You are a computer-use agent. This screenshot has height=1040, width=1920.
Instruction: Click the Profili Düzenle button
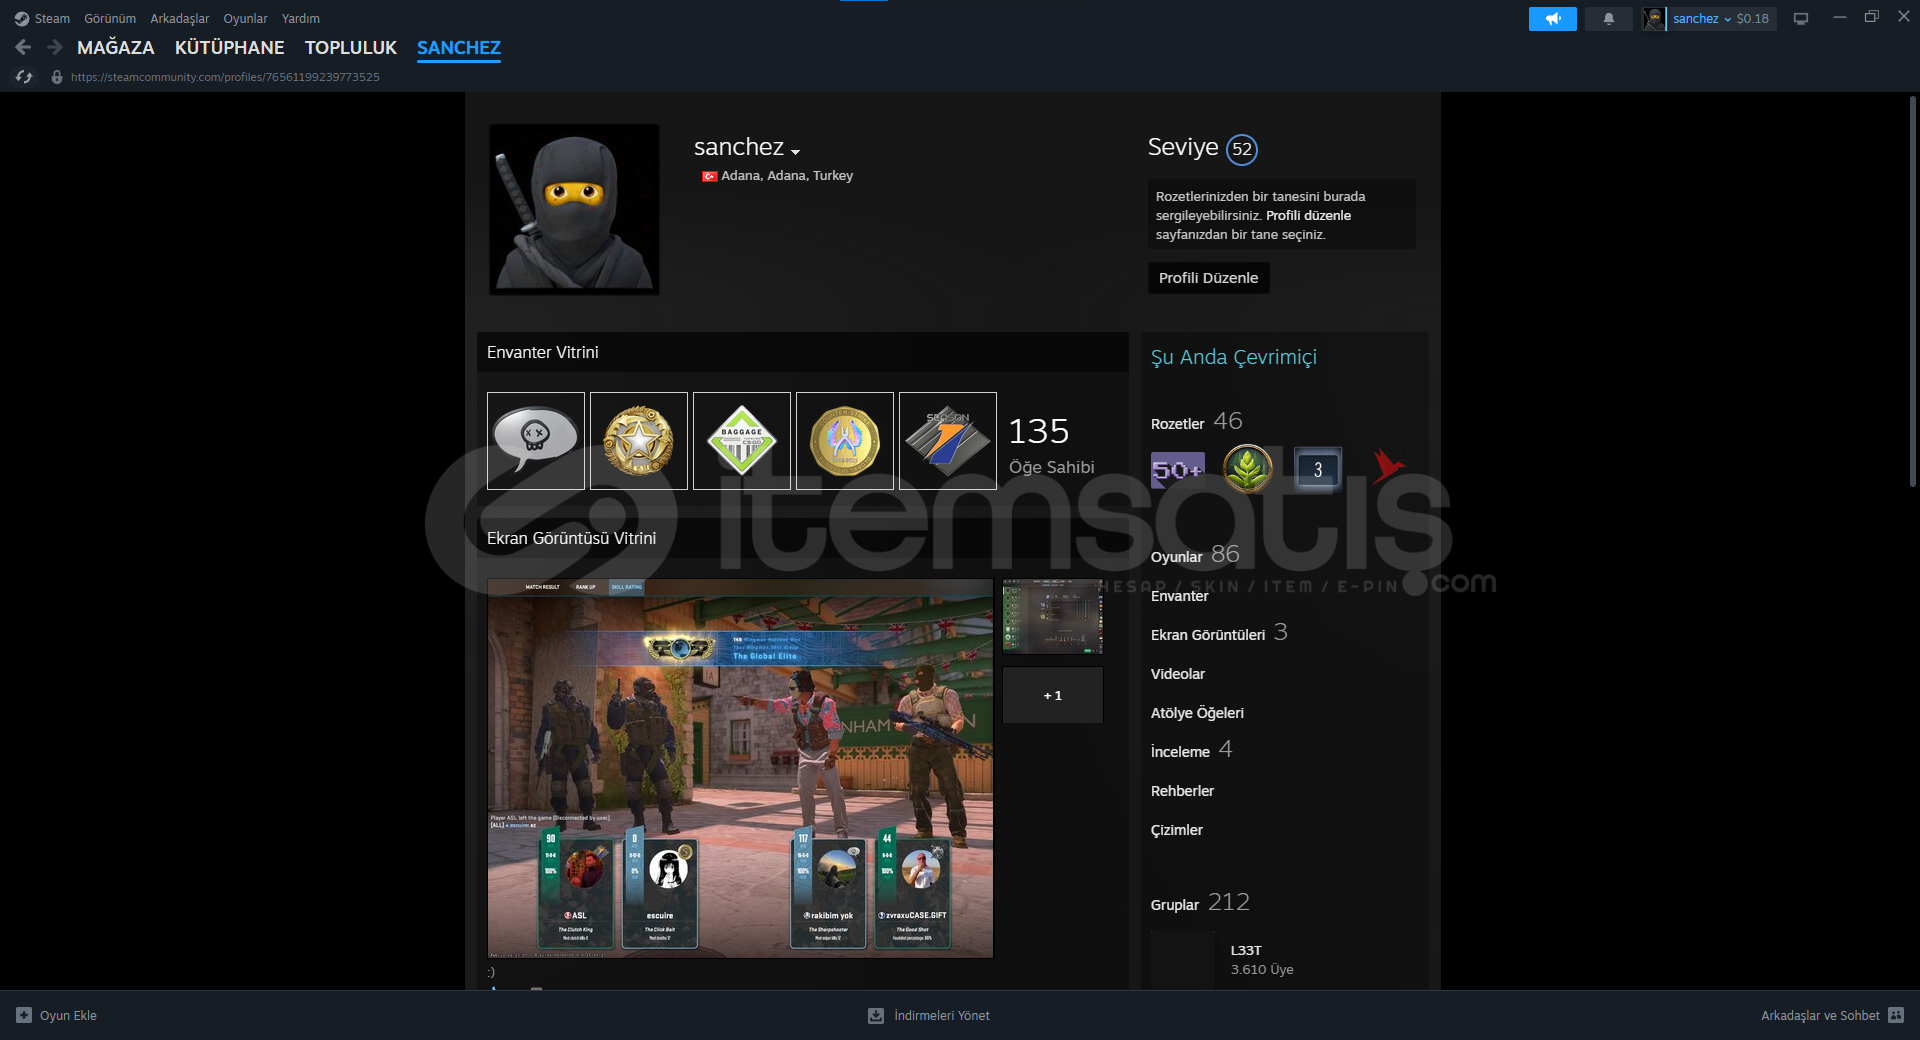(x=1208, y=278)
